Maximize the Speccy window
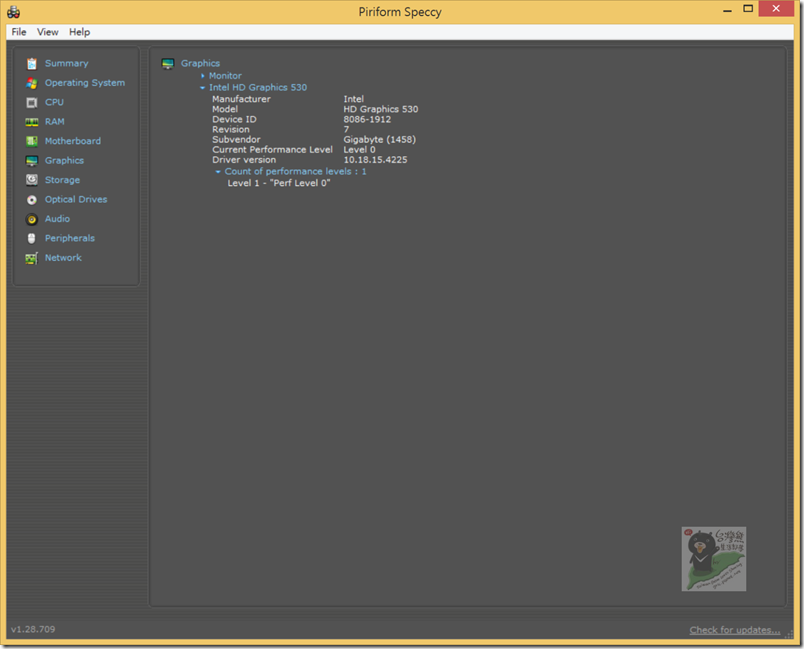Image resolution: width=804 pixels, height=649 pixels. pos(748,9)
